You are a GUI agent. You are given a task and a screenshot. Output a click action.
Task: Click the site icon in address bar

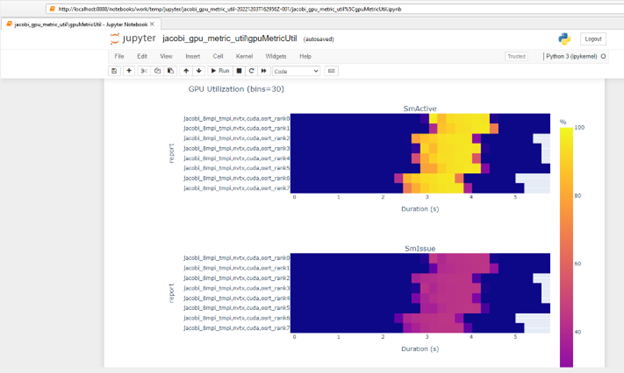tap(52, 9)
